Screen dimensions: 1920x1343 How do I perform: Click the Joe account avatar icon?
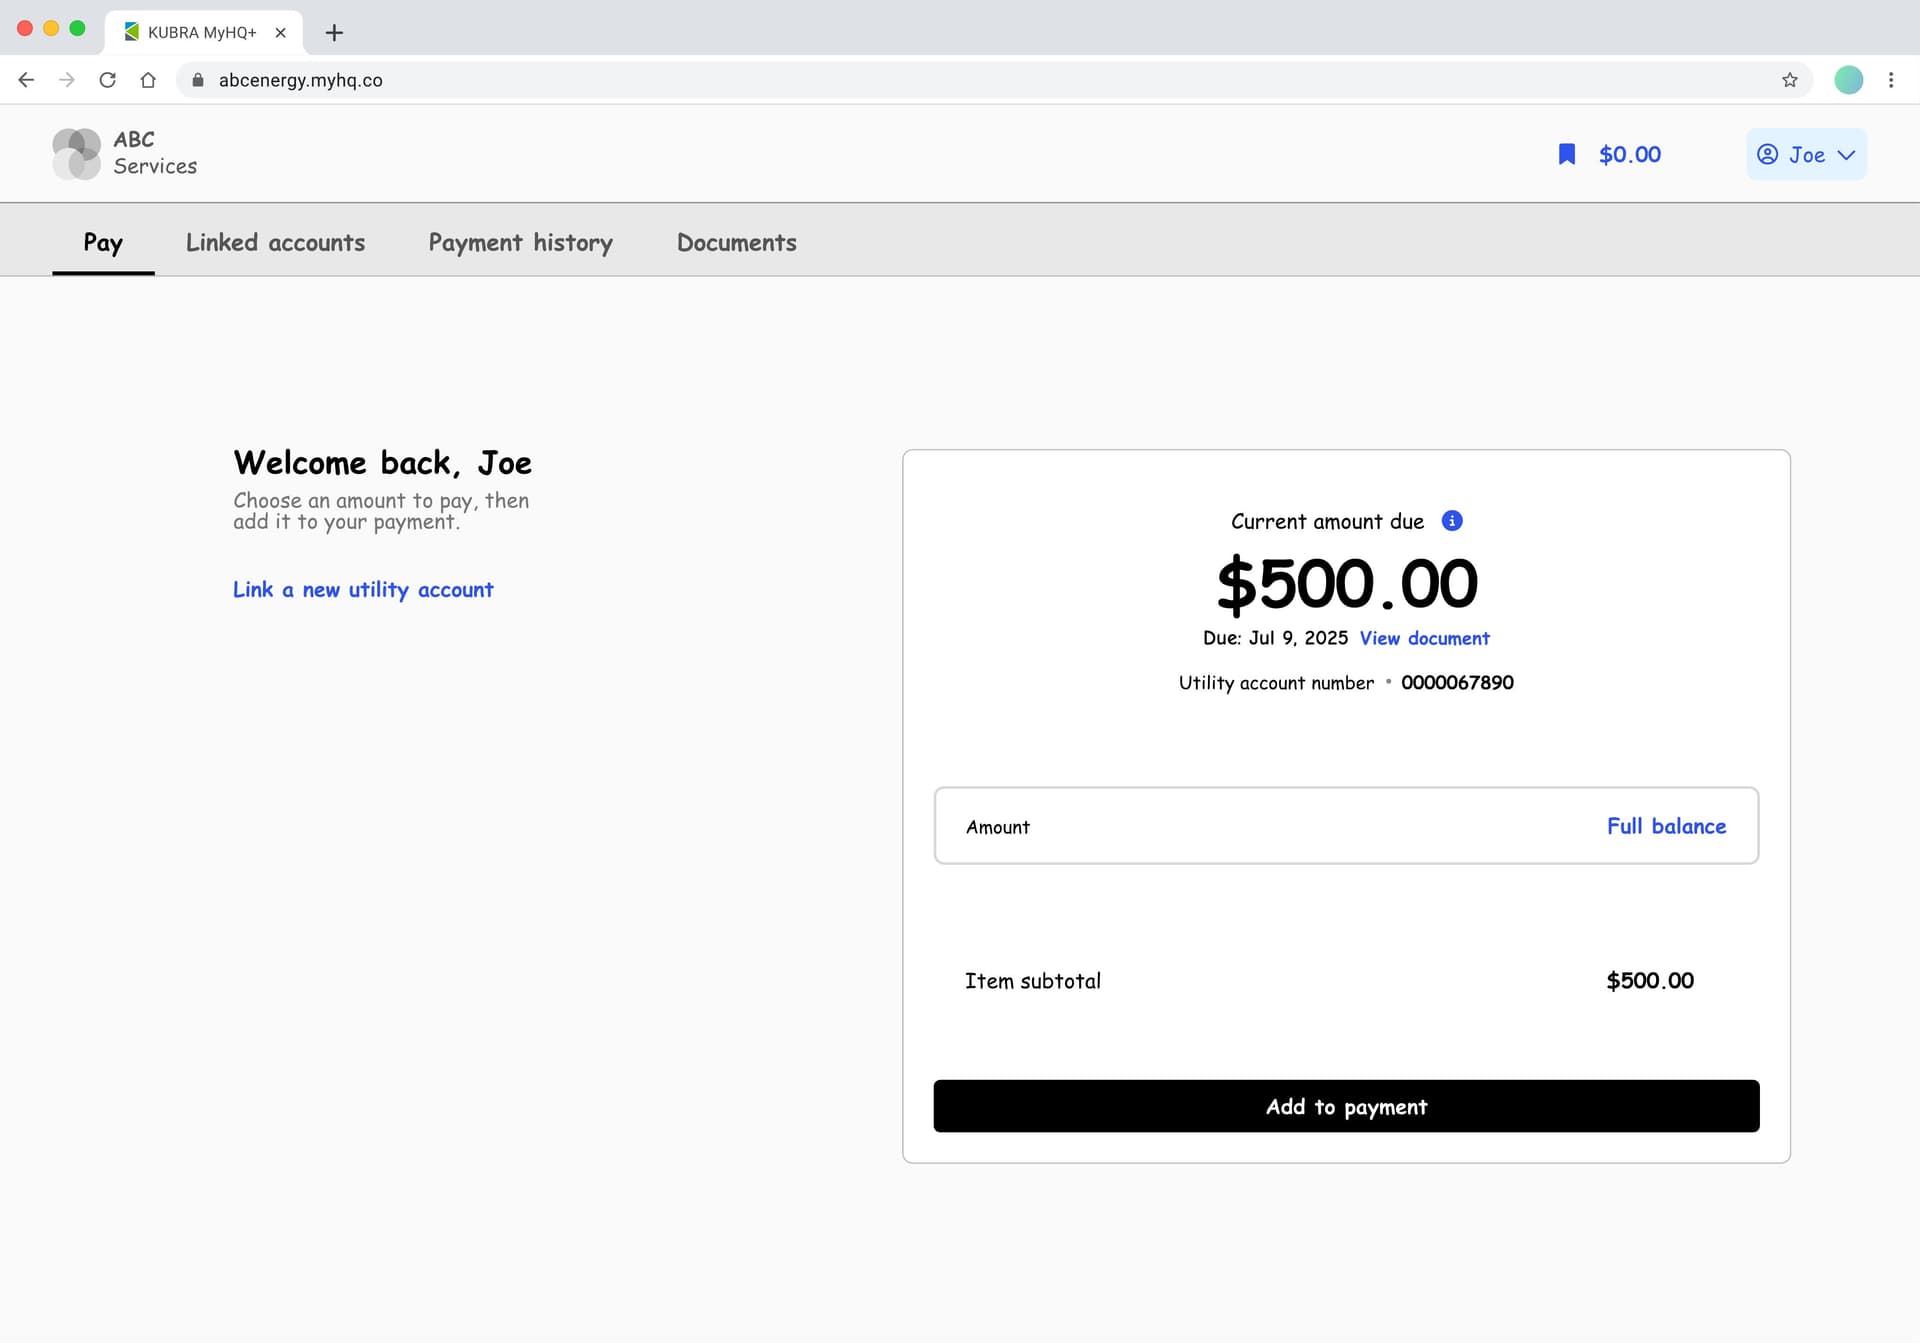tap(1767, 154)
